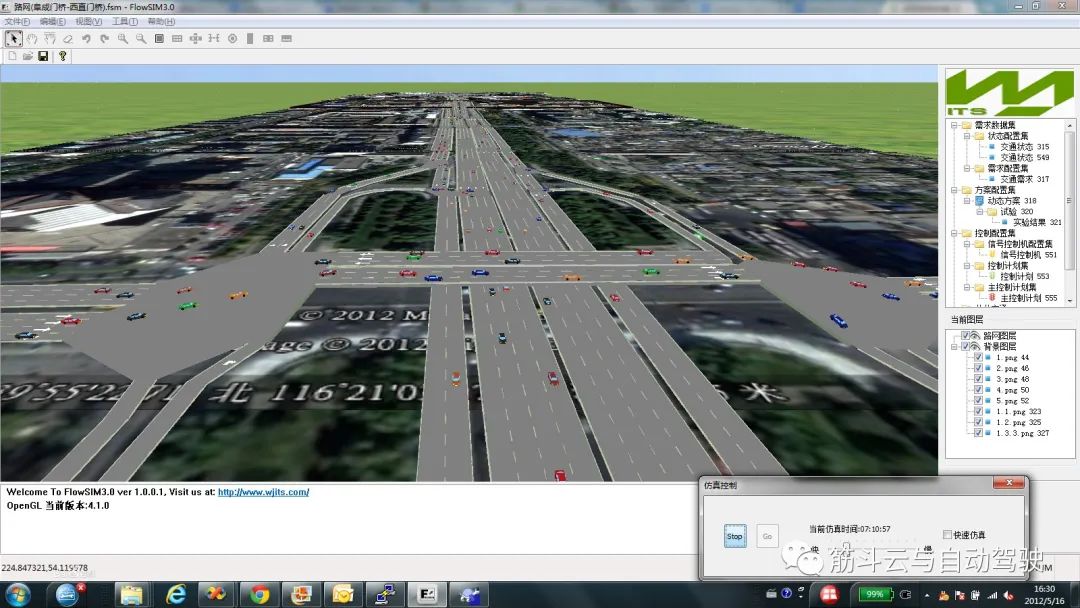Viewport: 1080px width, 608px height.
Task: Enable the 快速仿真 checkbox
Action: pyautogui.click(x=948, y=535)
